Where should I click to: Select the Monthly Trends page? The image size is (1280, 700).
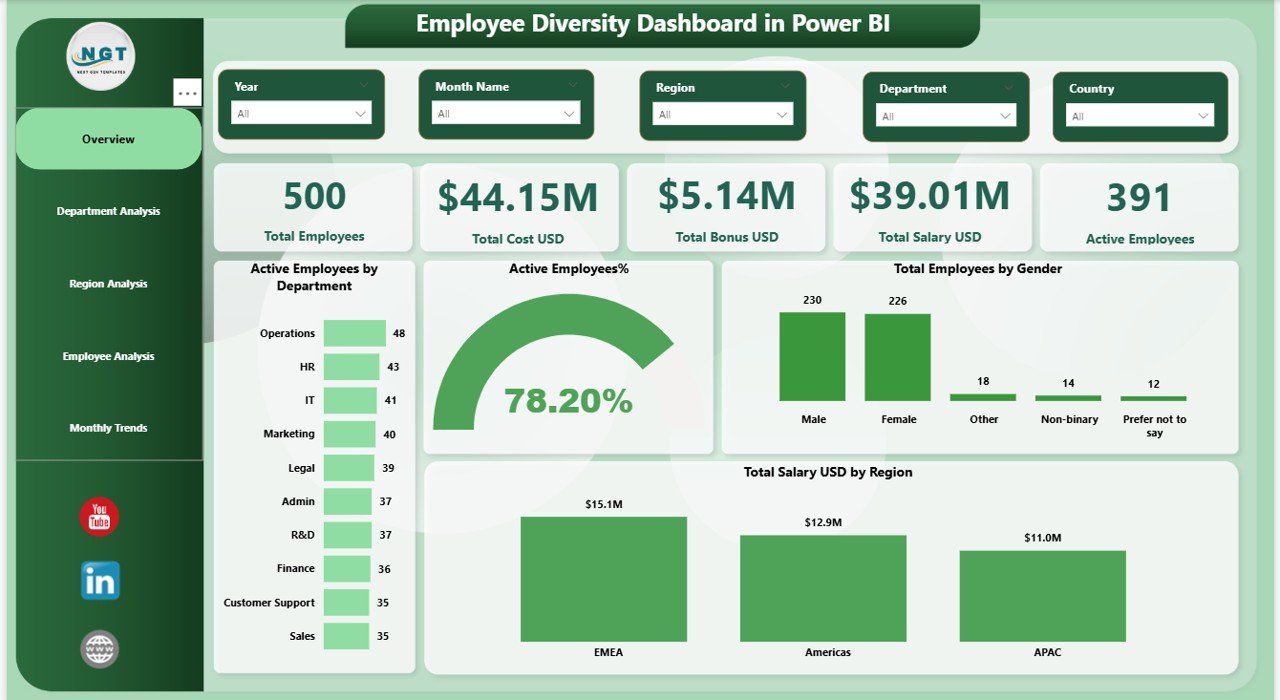[108, 427]
